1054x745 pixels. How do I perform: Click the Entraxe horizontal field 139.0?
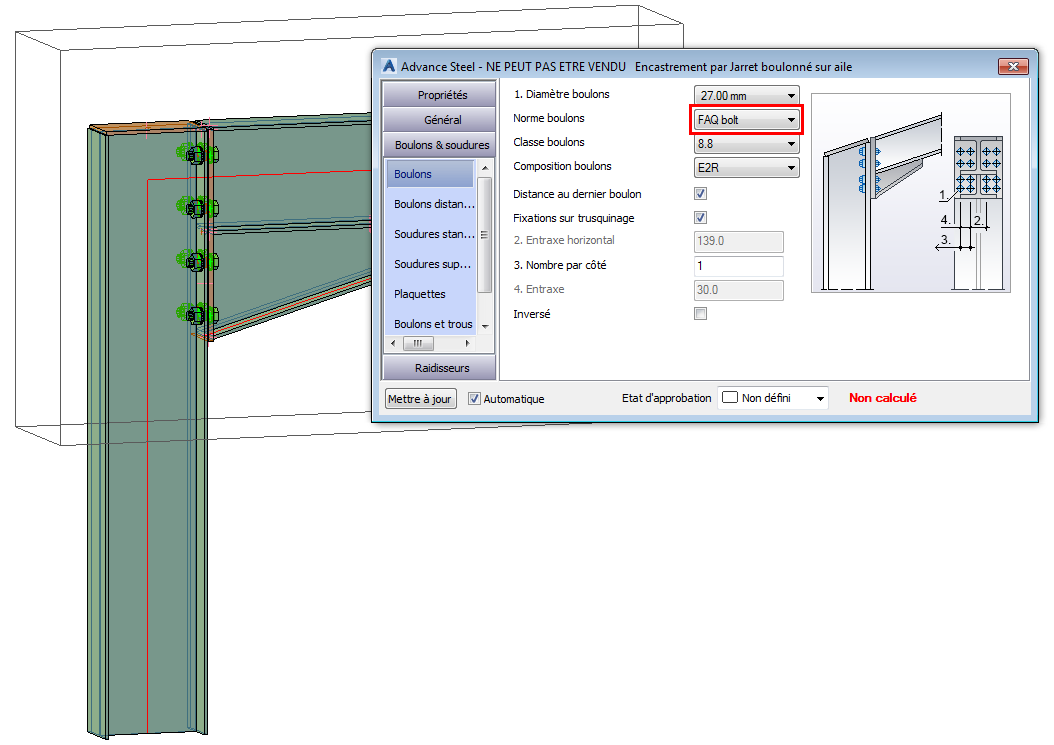(738, 241)
